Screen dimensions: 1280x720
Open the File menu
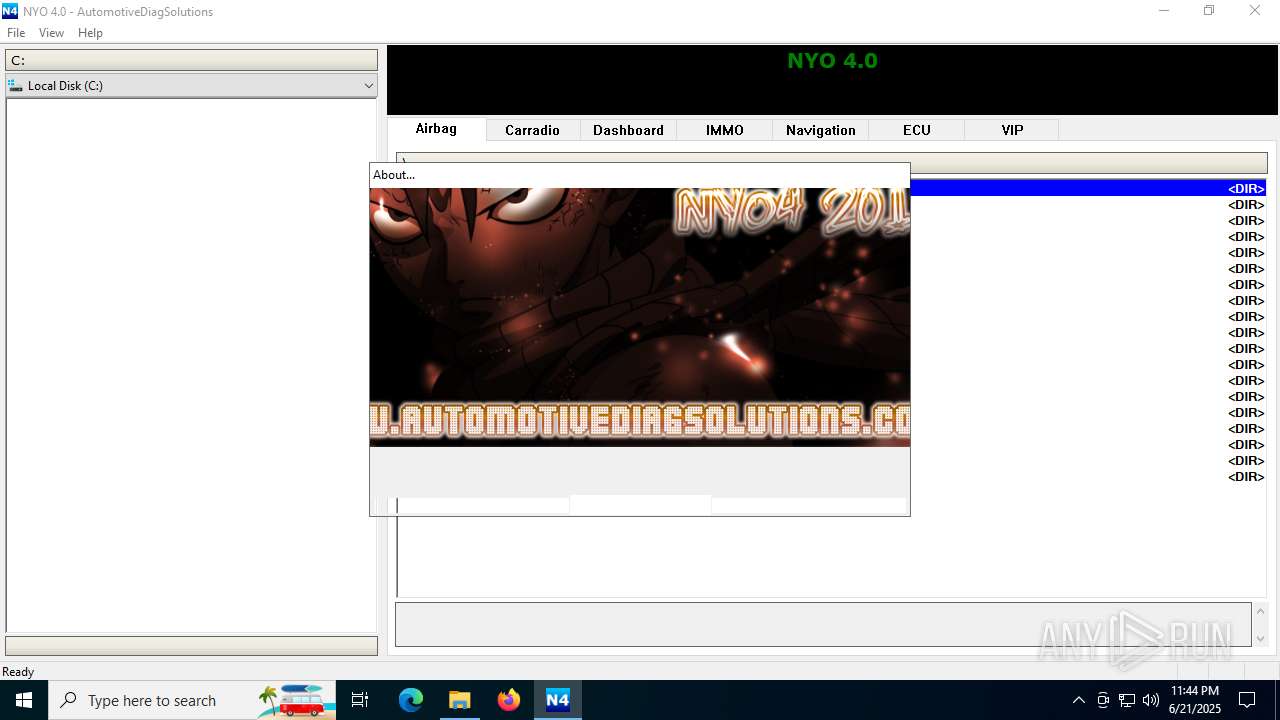click(x=16, y=33)
